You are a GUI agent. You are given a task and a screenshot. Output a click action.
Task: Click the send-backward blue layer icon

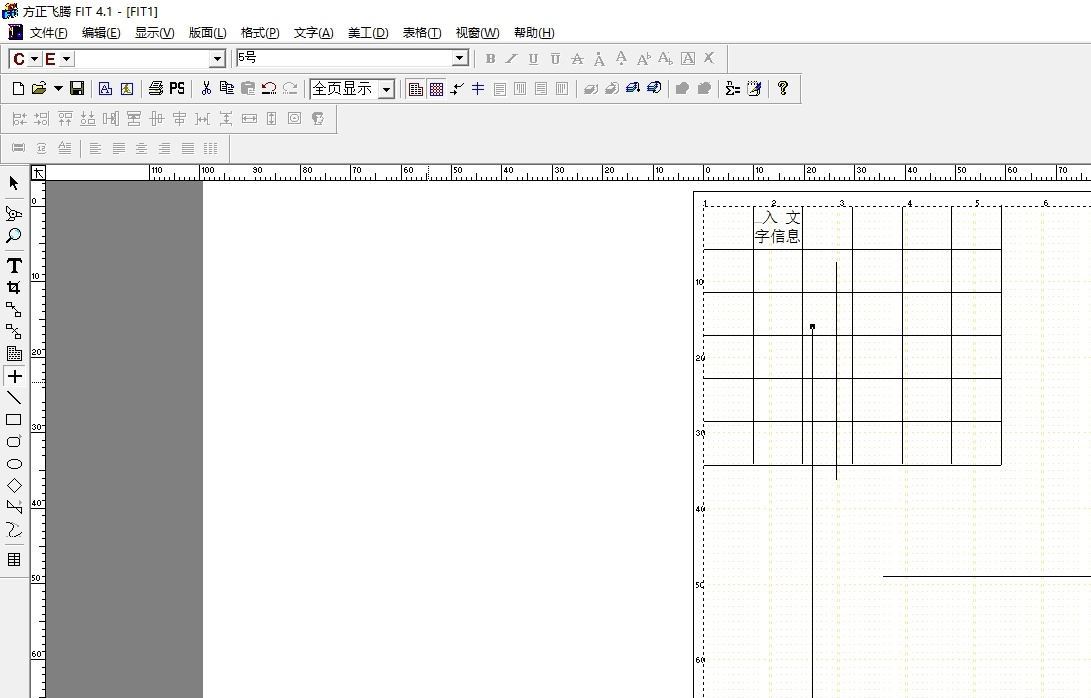653,88
